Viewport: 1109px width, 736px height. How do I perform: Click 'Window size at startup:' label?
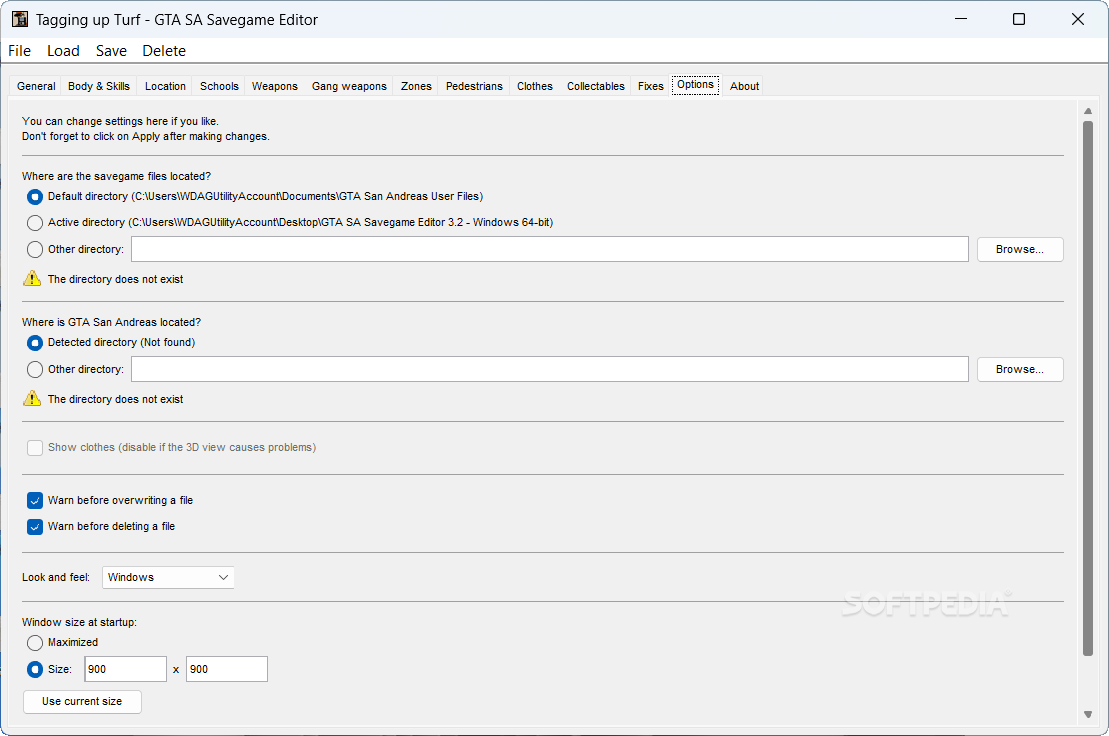point(79,622)
